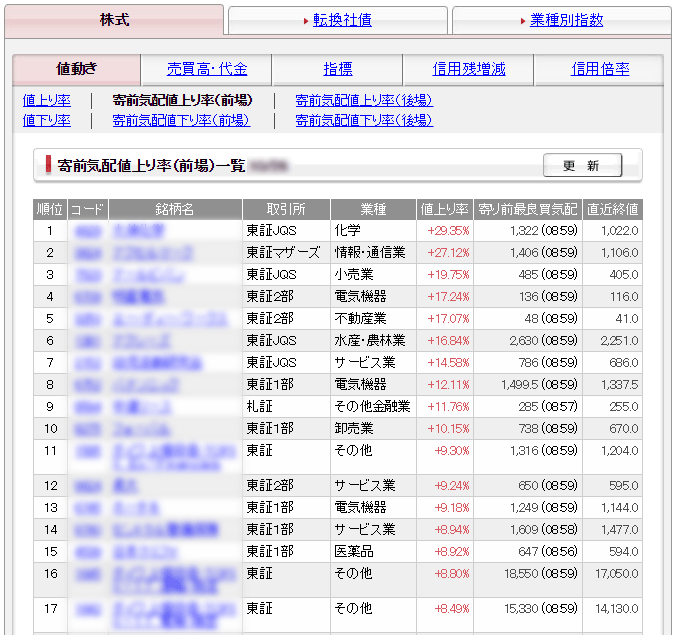Open the 値上り率 ranking link
The image size is (684, 635).
pos(46,100)
